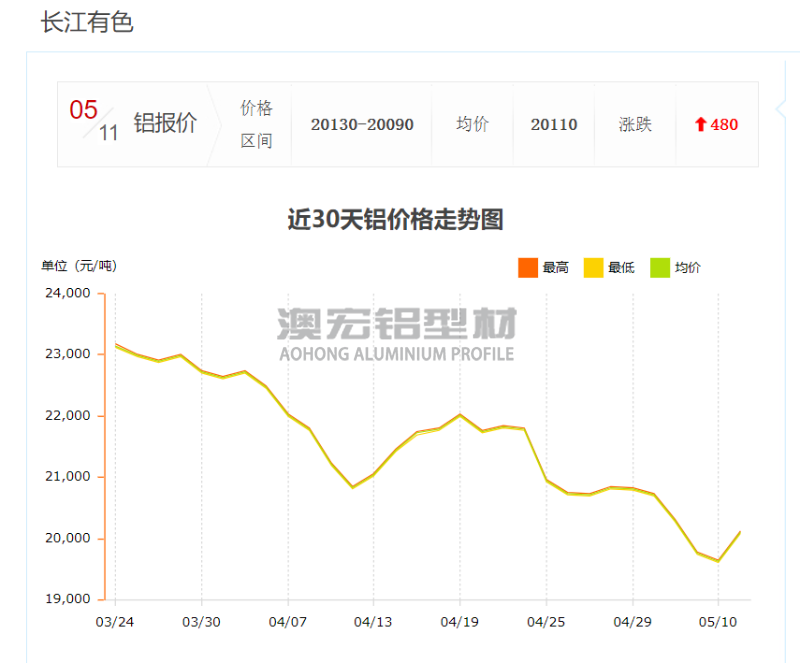Click the average price value 20110

pyautogui.click(x=553, y=124)
